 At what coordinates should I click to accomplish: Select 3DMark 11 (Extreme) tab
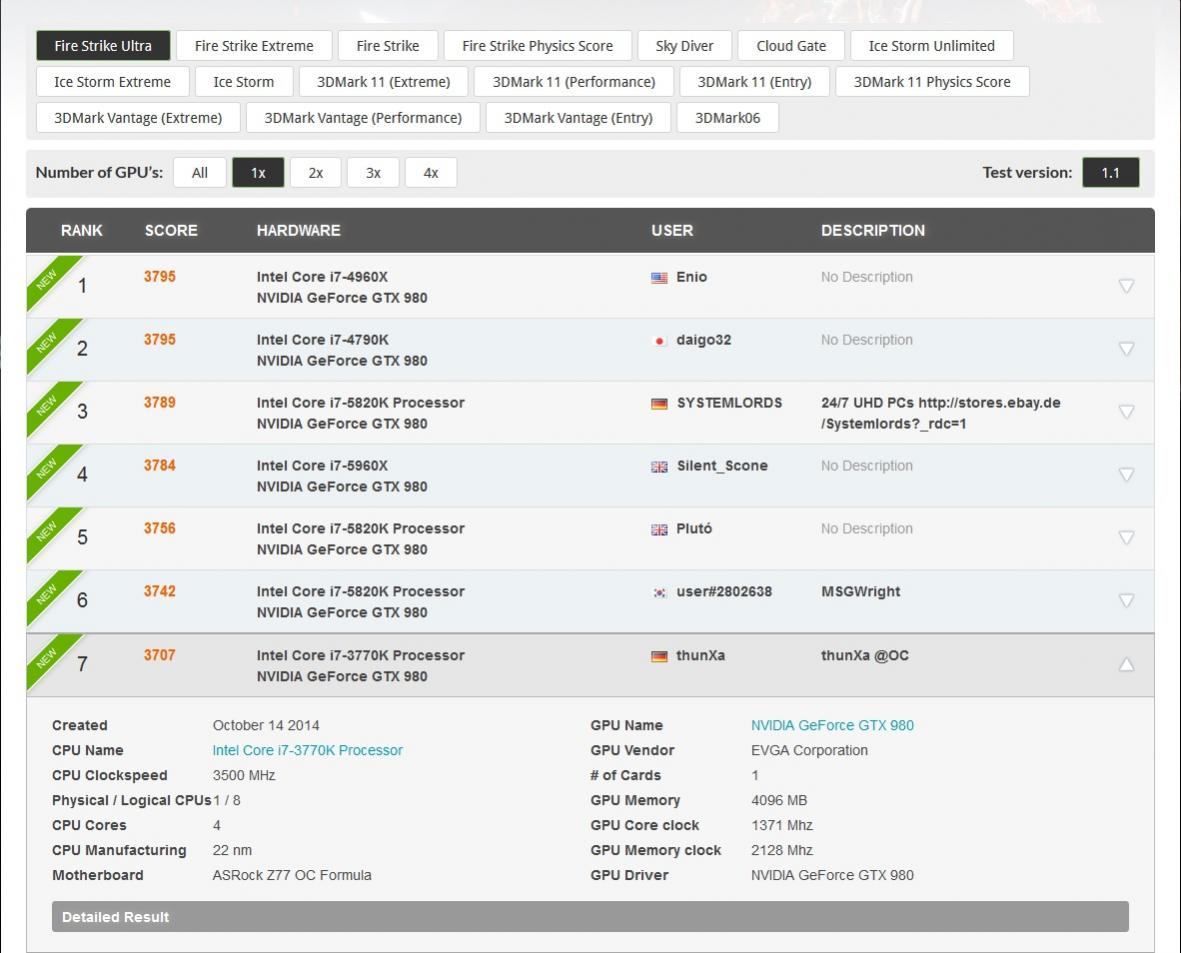click(383, 82)
